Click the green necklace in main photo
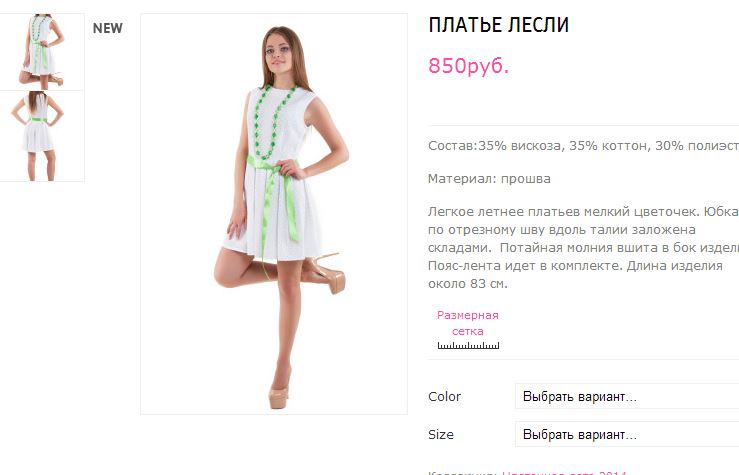 (x=273, y=123)
